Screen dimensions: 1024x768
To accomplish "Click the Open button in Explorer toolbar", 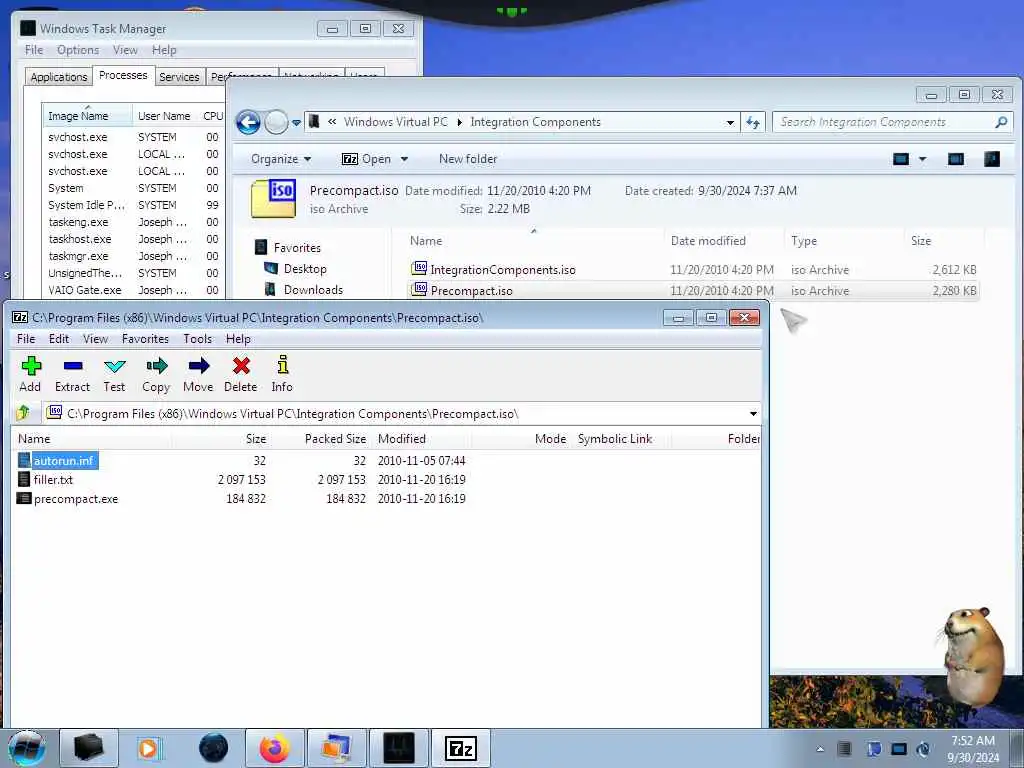I will coord(366,159).
